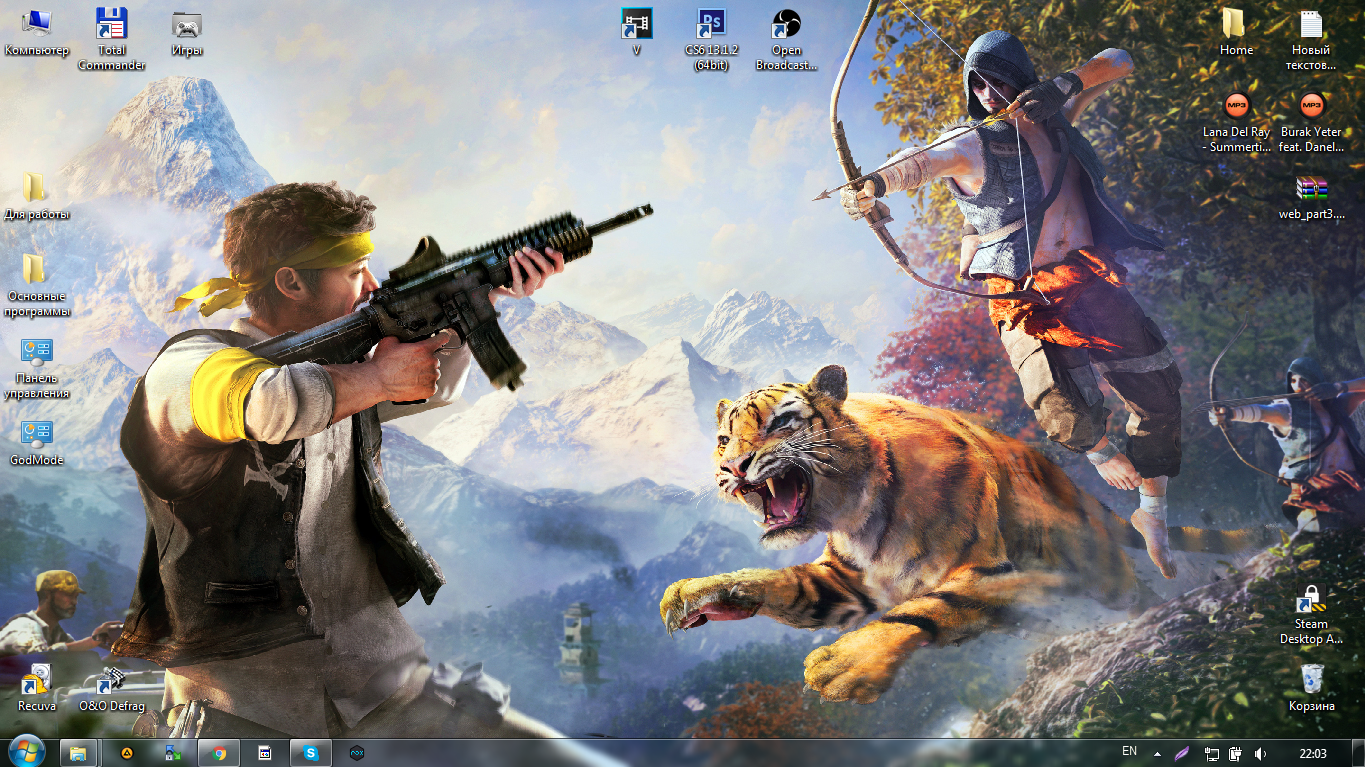Screen dimensions: 1365x767
Task: Select the V shortcut icon
Action: click(636, 31)
